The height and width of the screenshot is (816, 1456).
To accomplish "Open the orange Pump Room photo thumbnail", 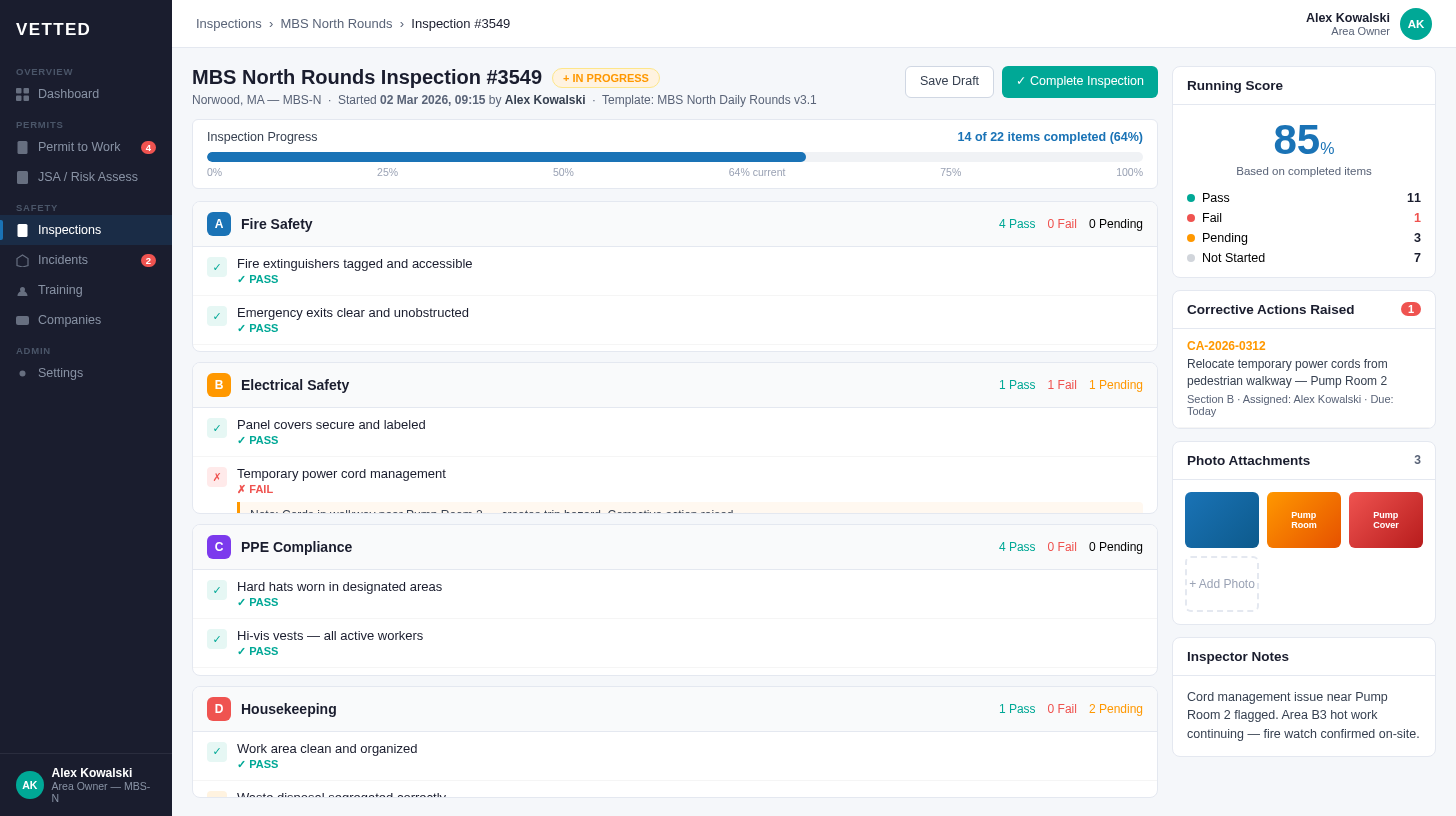I will 1303,520.
